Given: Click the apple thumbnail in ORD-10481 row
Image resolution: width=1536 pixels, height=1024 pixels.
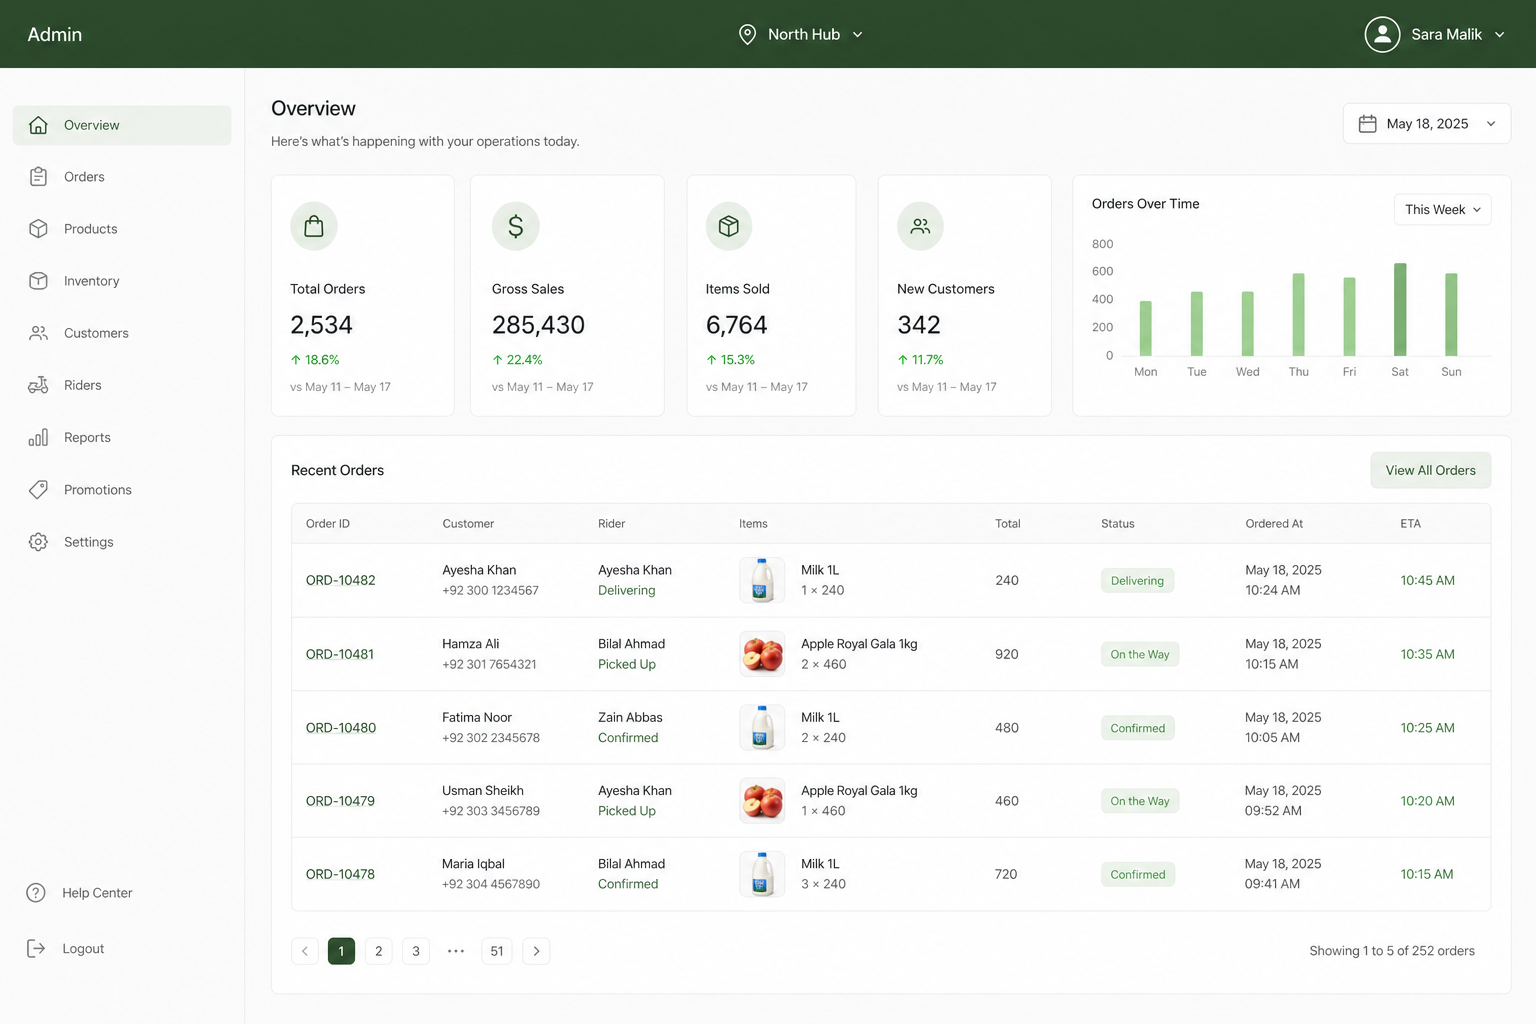Looking at the screenshot, I should pyautogui.click(x=762, y=654).
